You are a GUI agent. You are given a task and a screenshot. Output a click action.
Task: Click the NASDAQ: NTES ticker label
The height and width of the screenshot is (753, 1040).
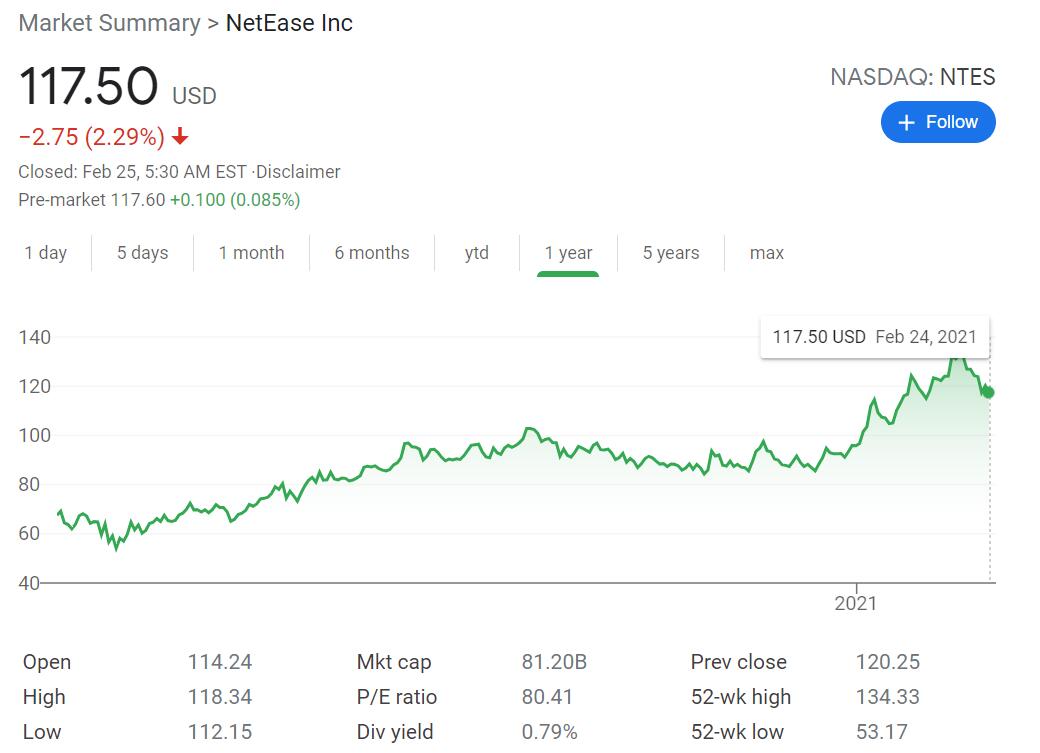pos(912,77)
